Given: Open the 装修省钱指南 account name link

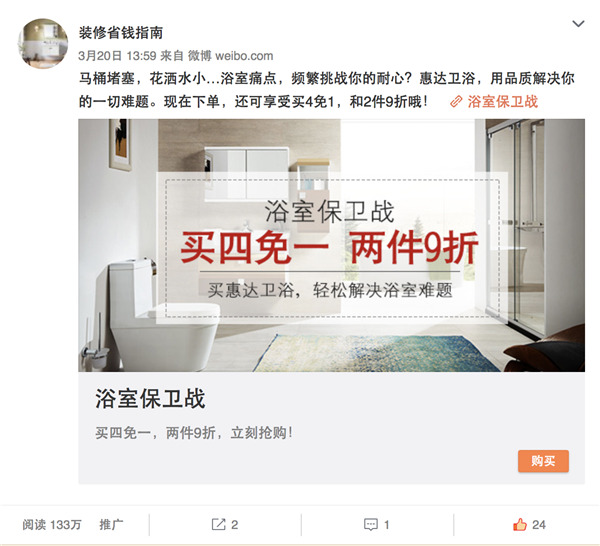Looking at the screenshot, I should 121,33.
